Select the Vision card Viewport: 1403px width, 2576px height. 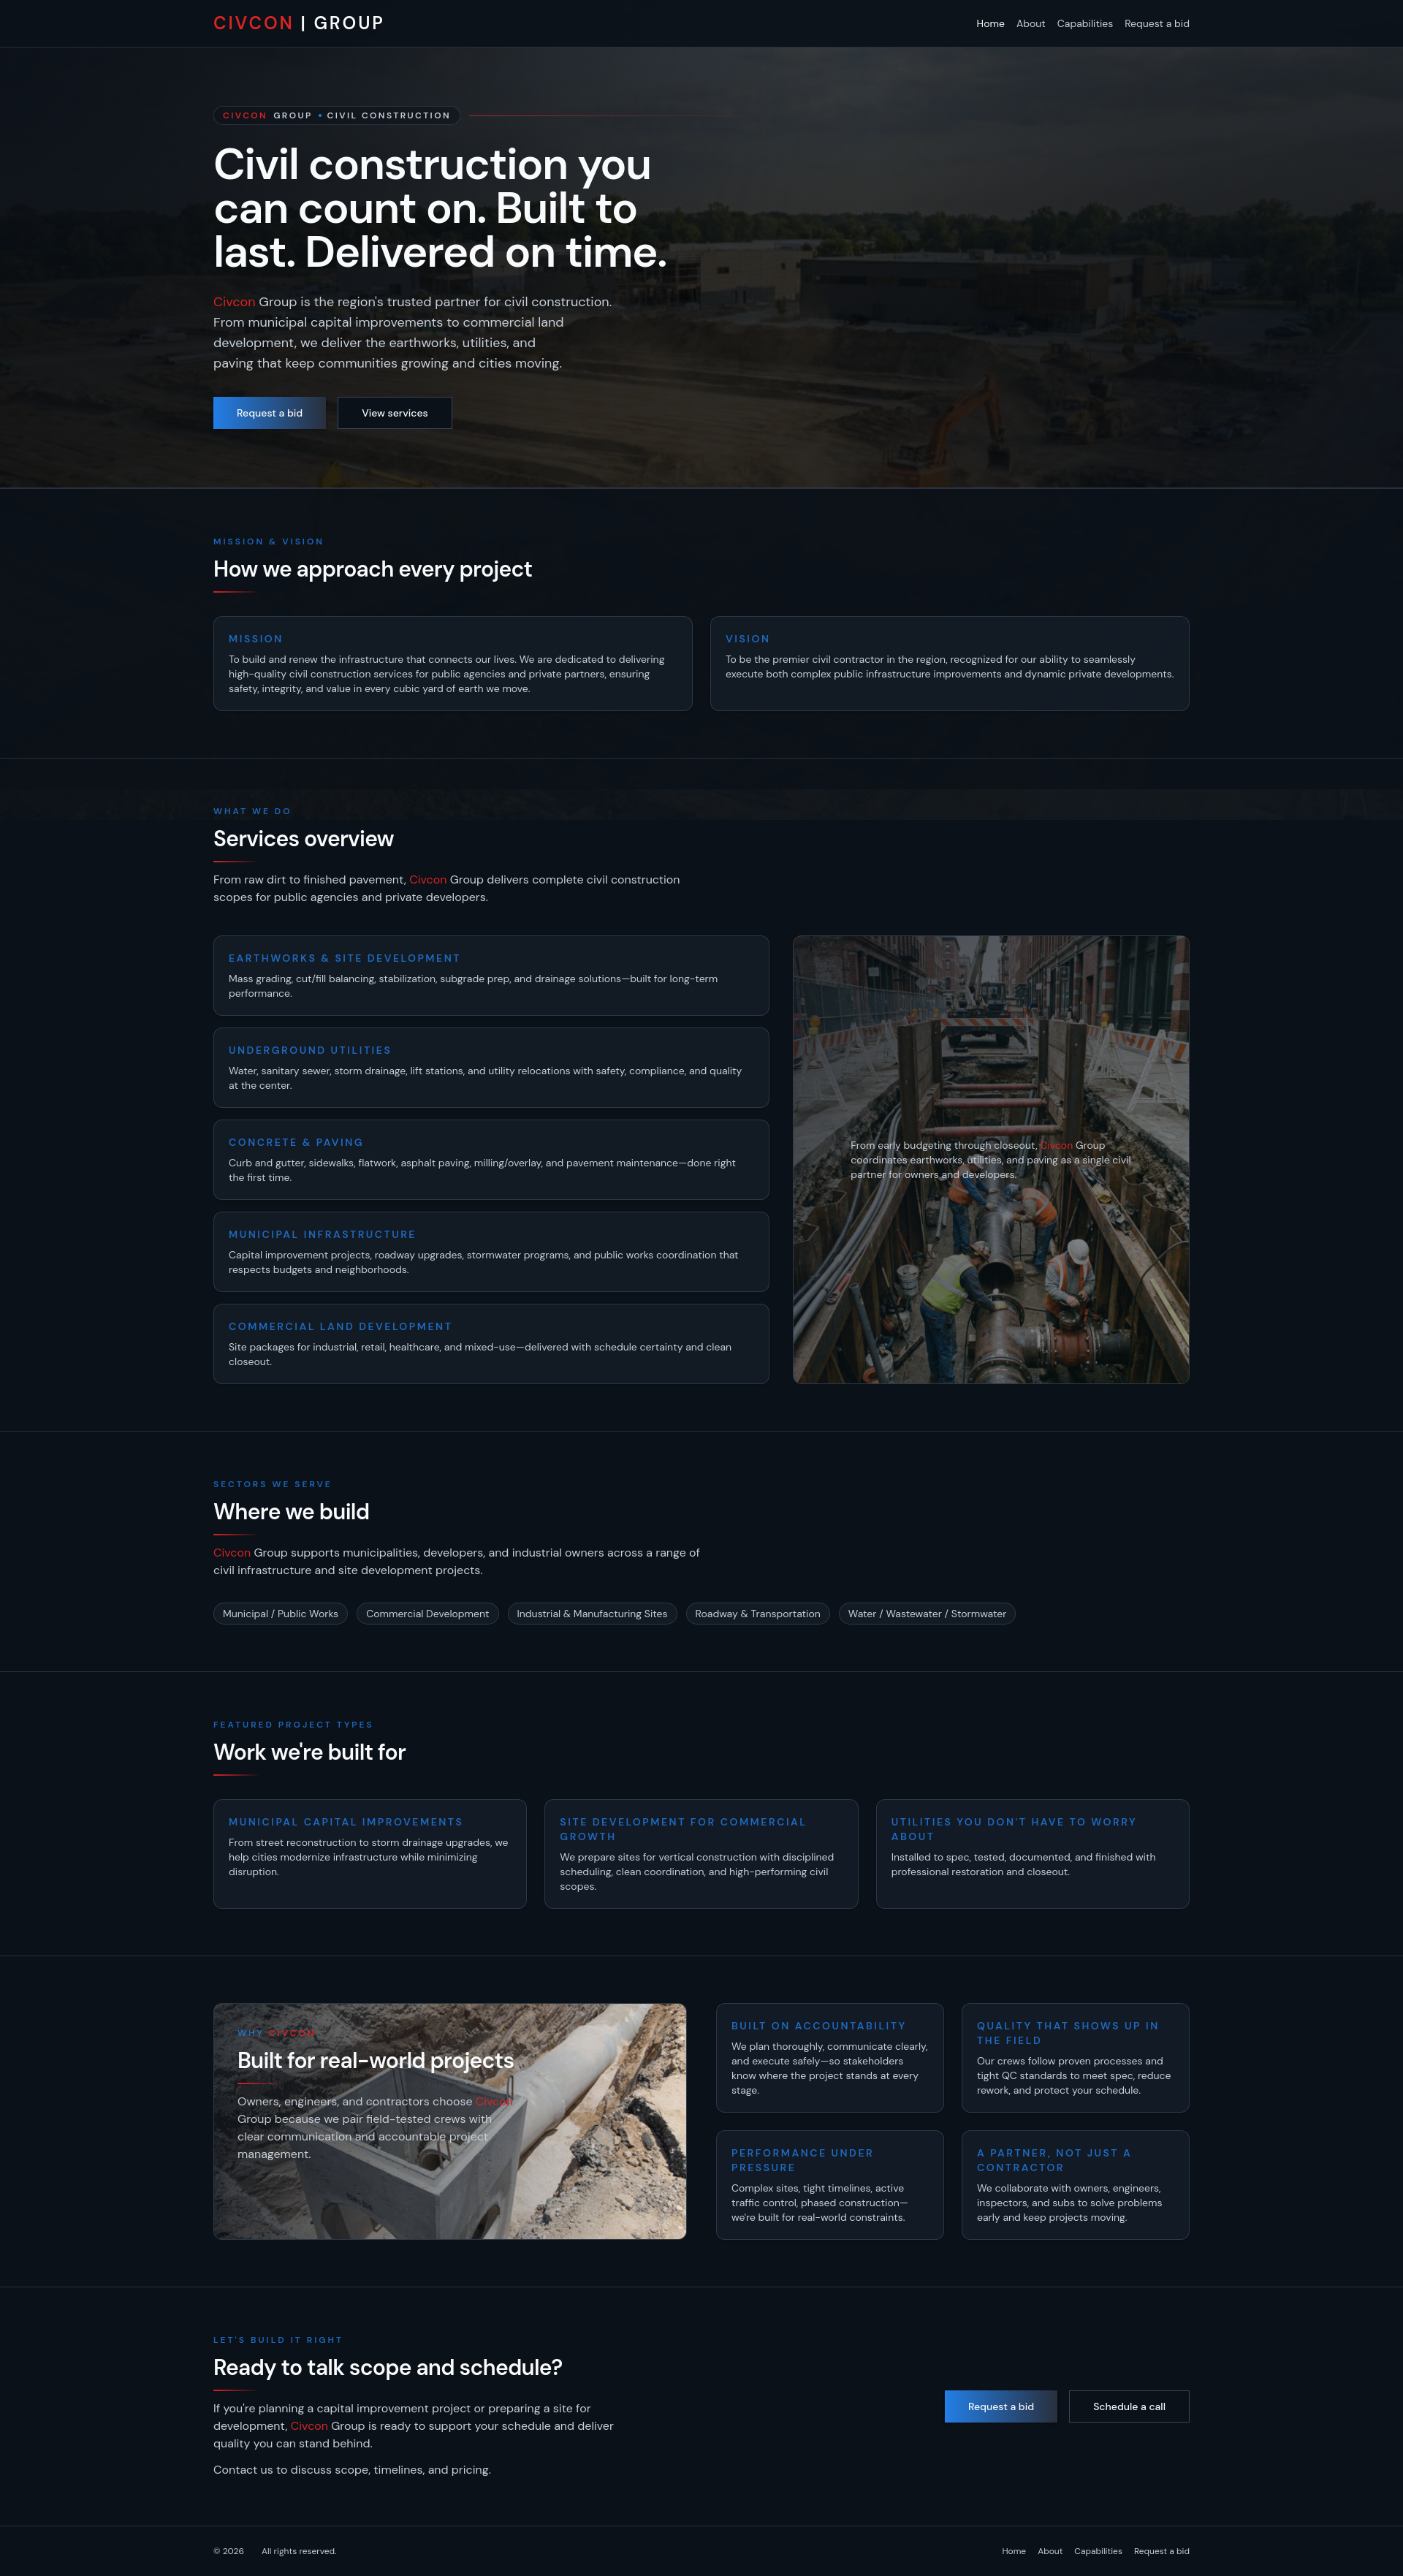tap(949, 663)
